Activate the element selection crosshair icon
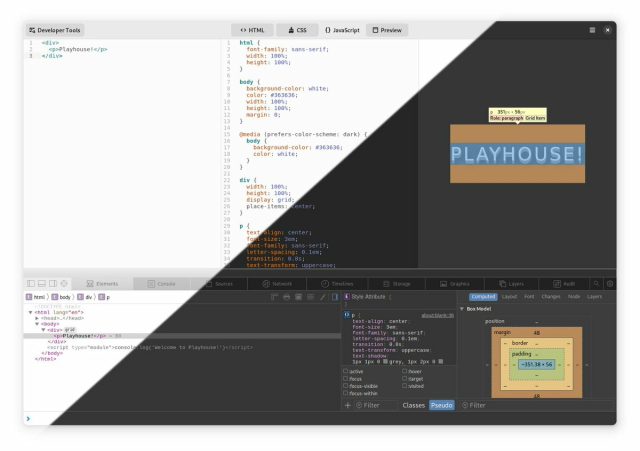Image resolution: width=640 pixels, height=451 pixels. point(64,283)
